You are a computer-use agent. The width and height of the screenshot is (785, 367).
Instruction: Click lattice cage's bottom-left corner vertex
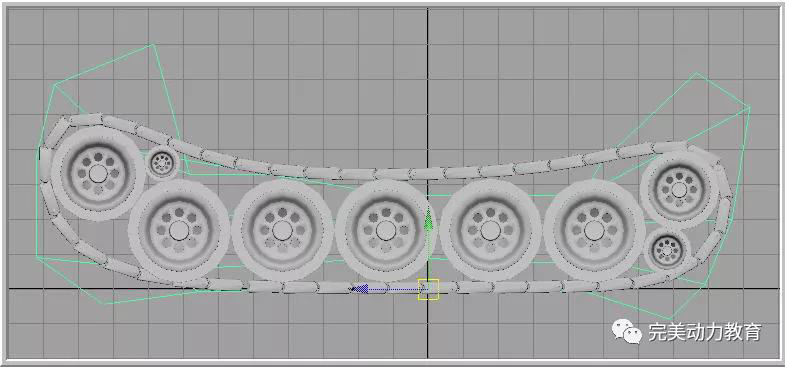[105, 303]
